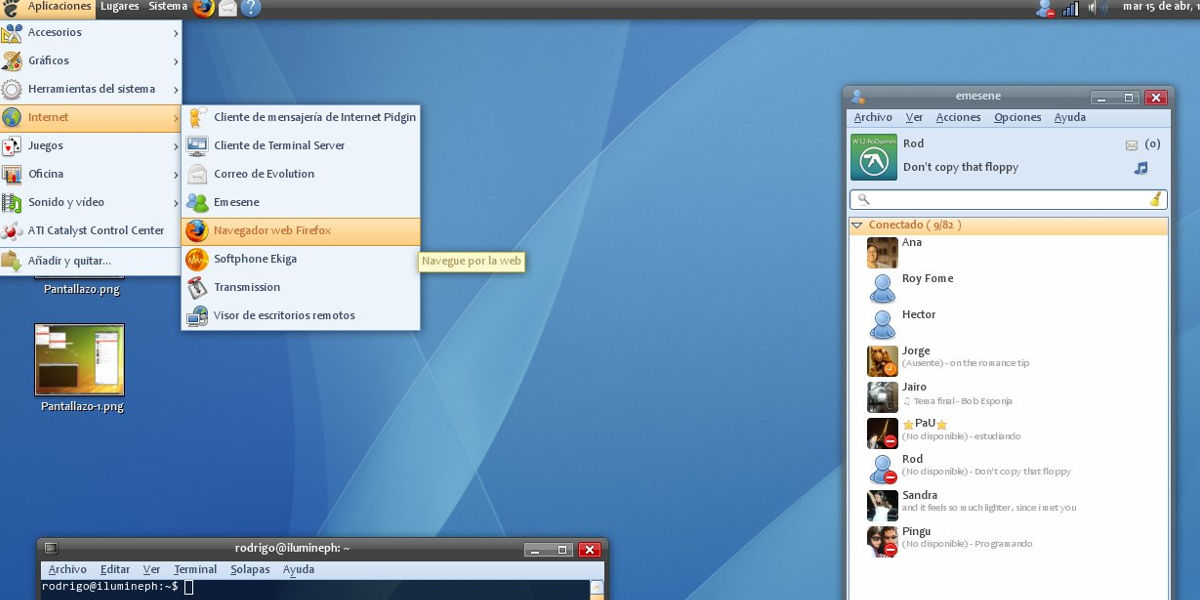1200x600 pixels.
Task: Expand the Sonido y vídeo submenu
Action: pyautogui.click(x=90, y=202)
